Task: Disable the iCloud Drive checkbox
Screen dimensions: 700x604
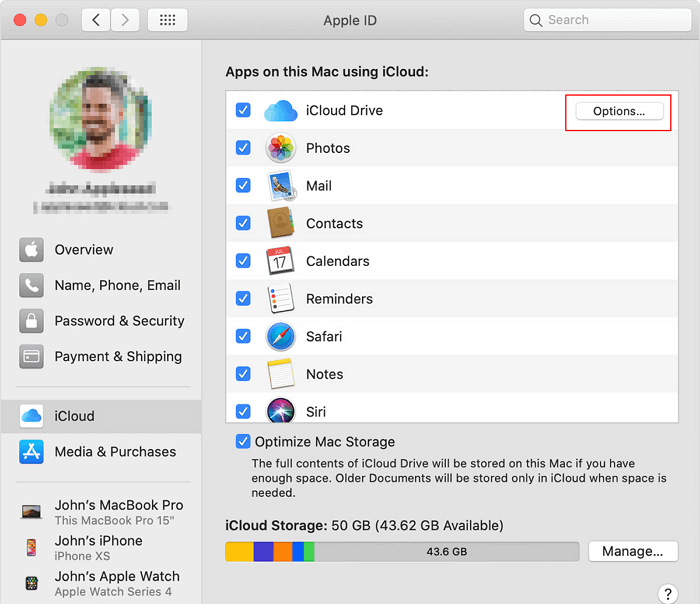Action: coord(243,110)
